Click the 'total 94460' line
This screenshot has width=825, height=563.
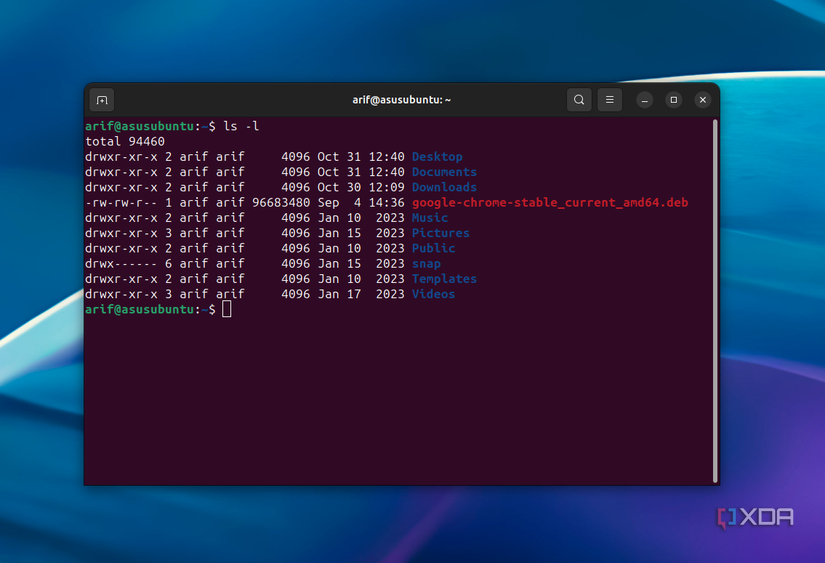(x=125, y=142)
